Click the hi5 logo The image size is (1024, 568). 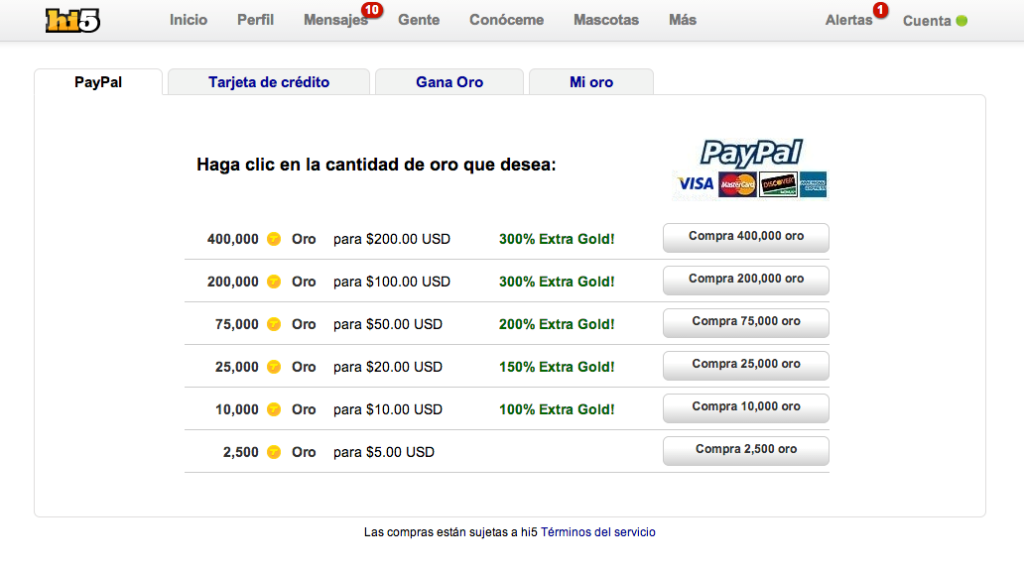72,20
